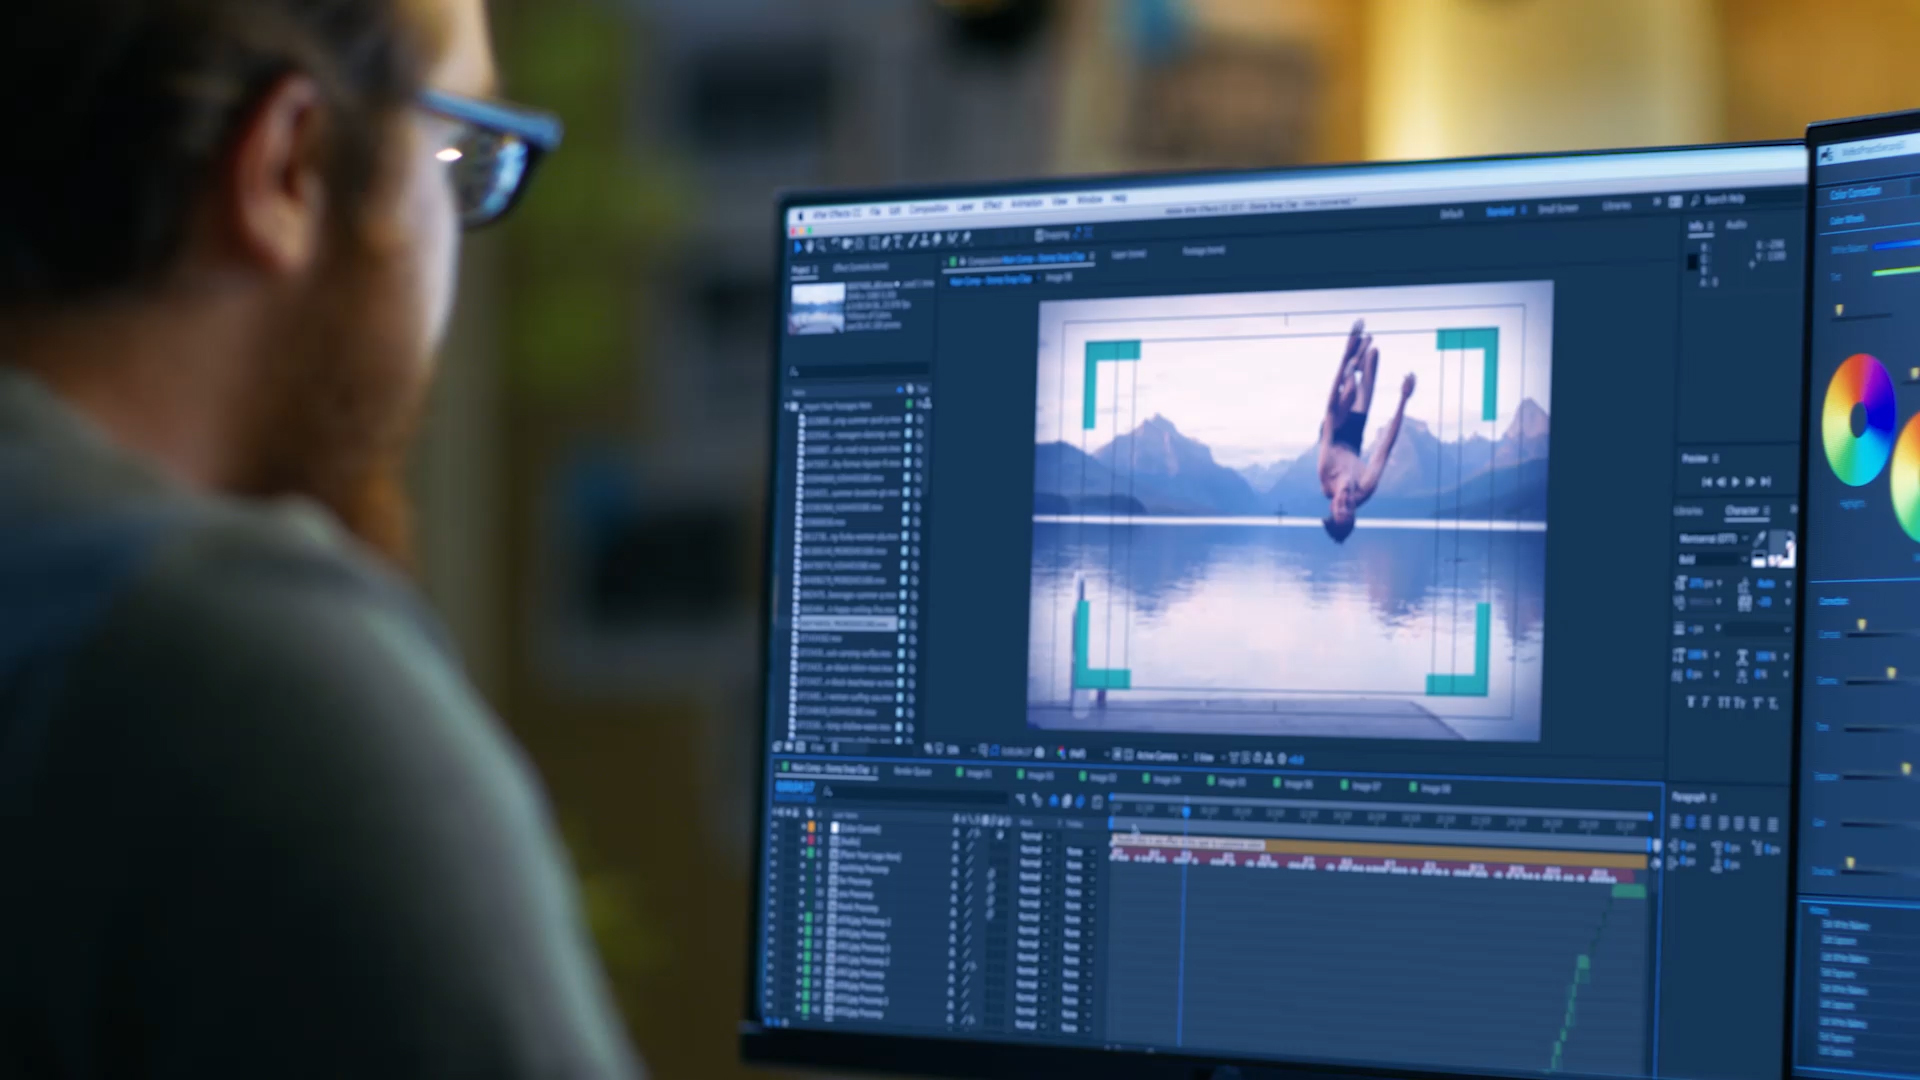Select the Standard workspace

click(x=1500, y=212)
